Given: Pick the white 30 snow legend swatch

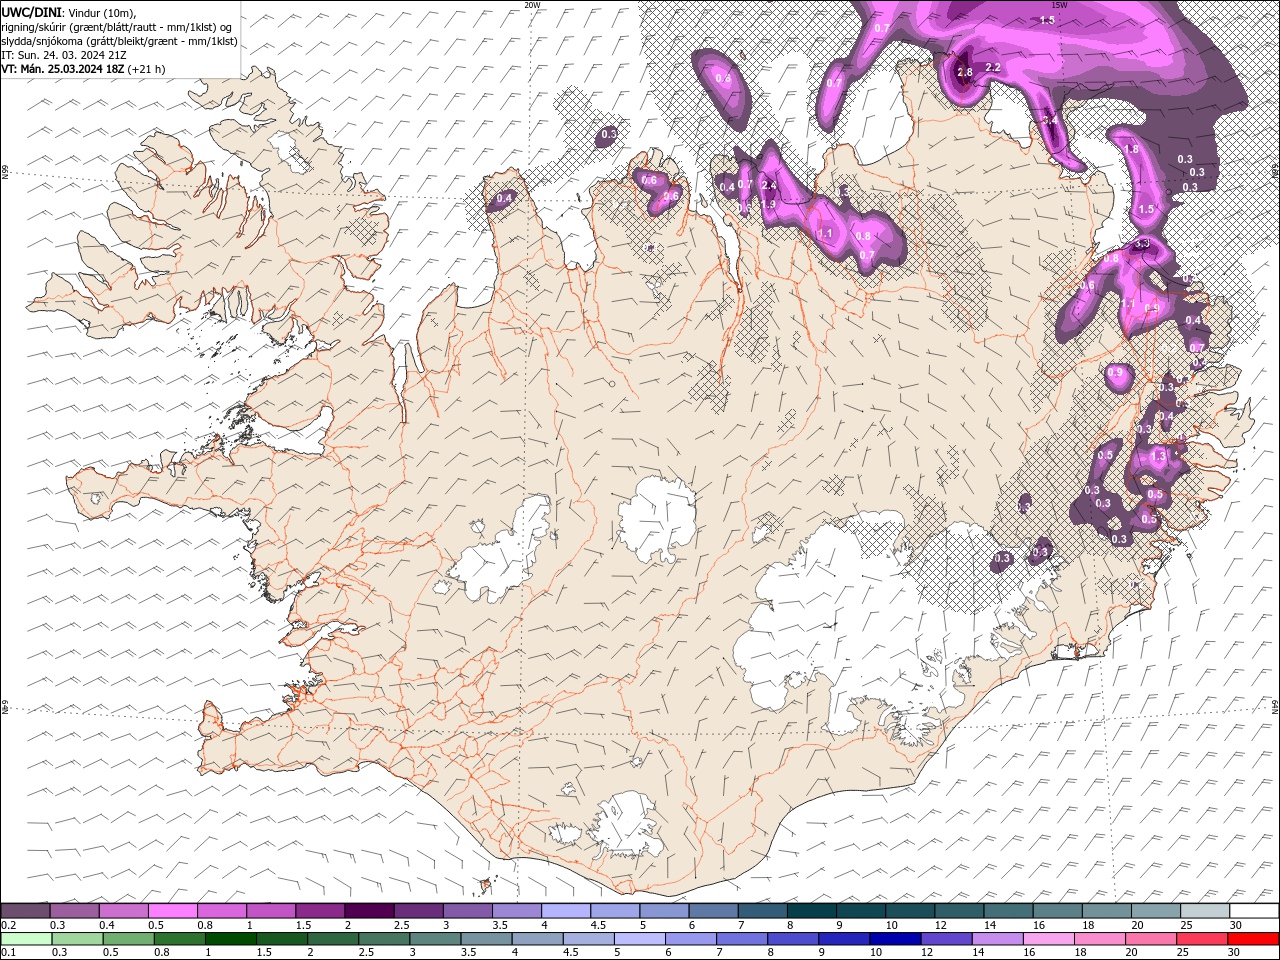Looking at the screenshot, I should 1255,911.
